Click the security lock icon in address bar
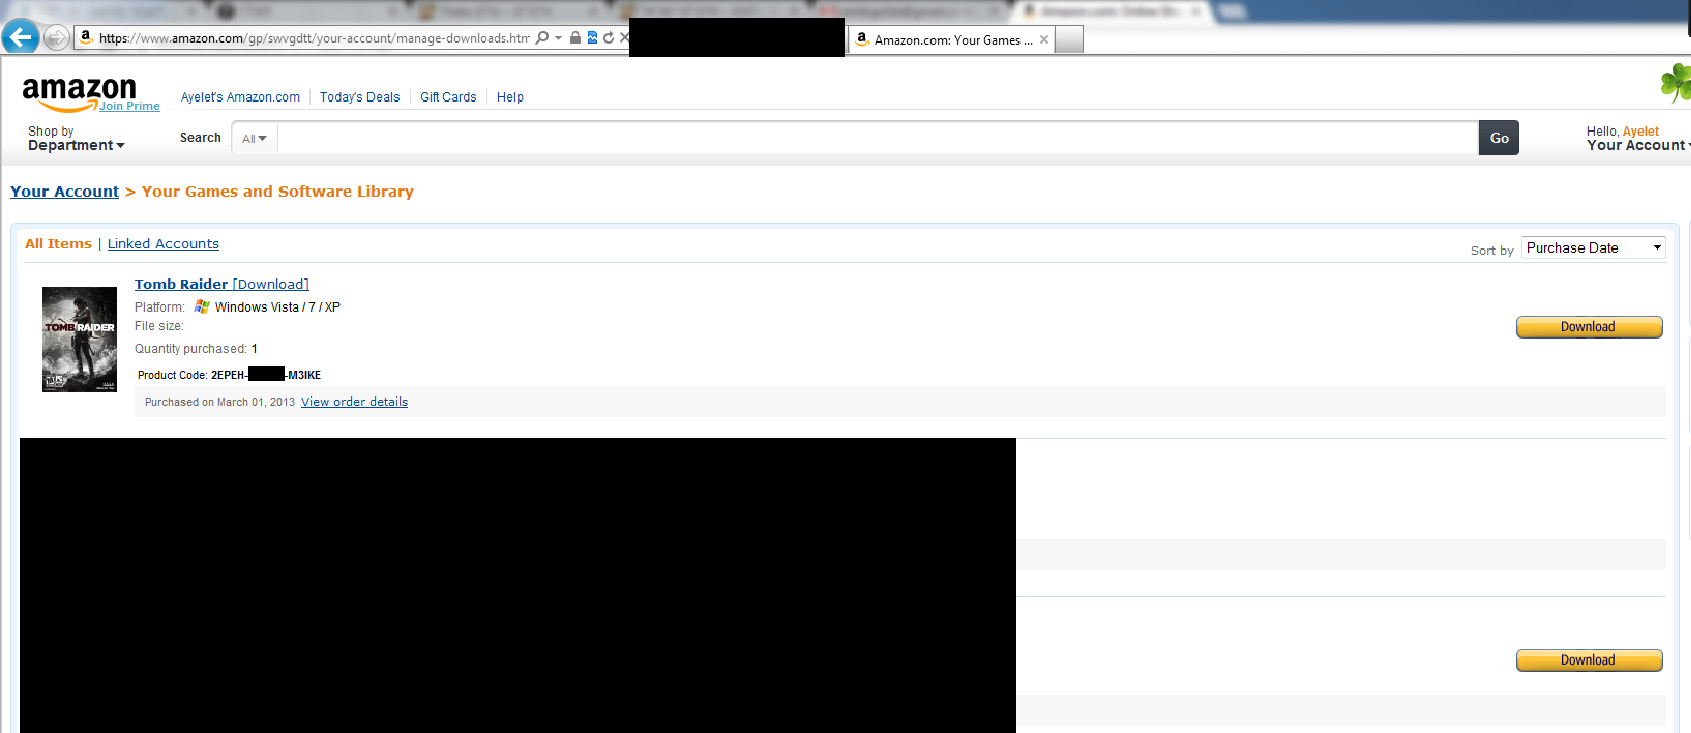The width and height of the screenshot is (1691, 733). 575,38
